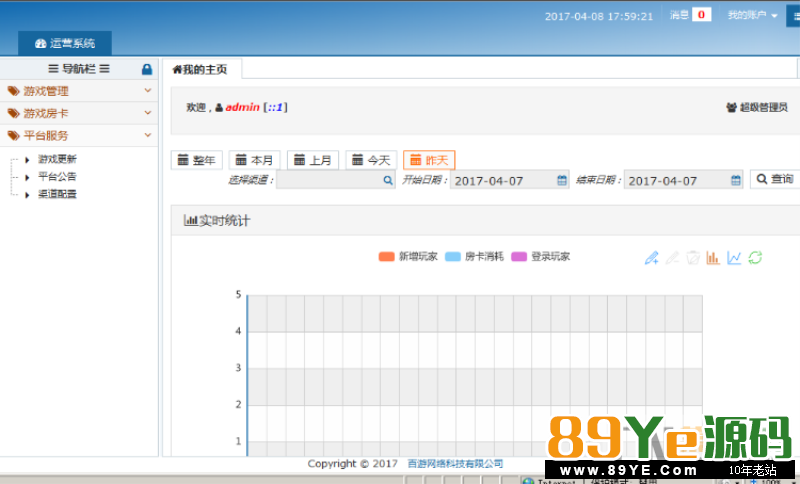The image size is (800, 484).
Task: Click the [::1] IP address text
Action: pos(276,107)
